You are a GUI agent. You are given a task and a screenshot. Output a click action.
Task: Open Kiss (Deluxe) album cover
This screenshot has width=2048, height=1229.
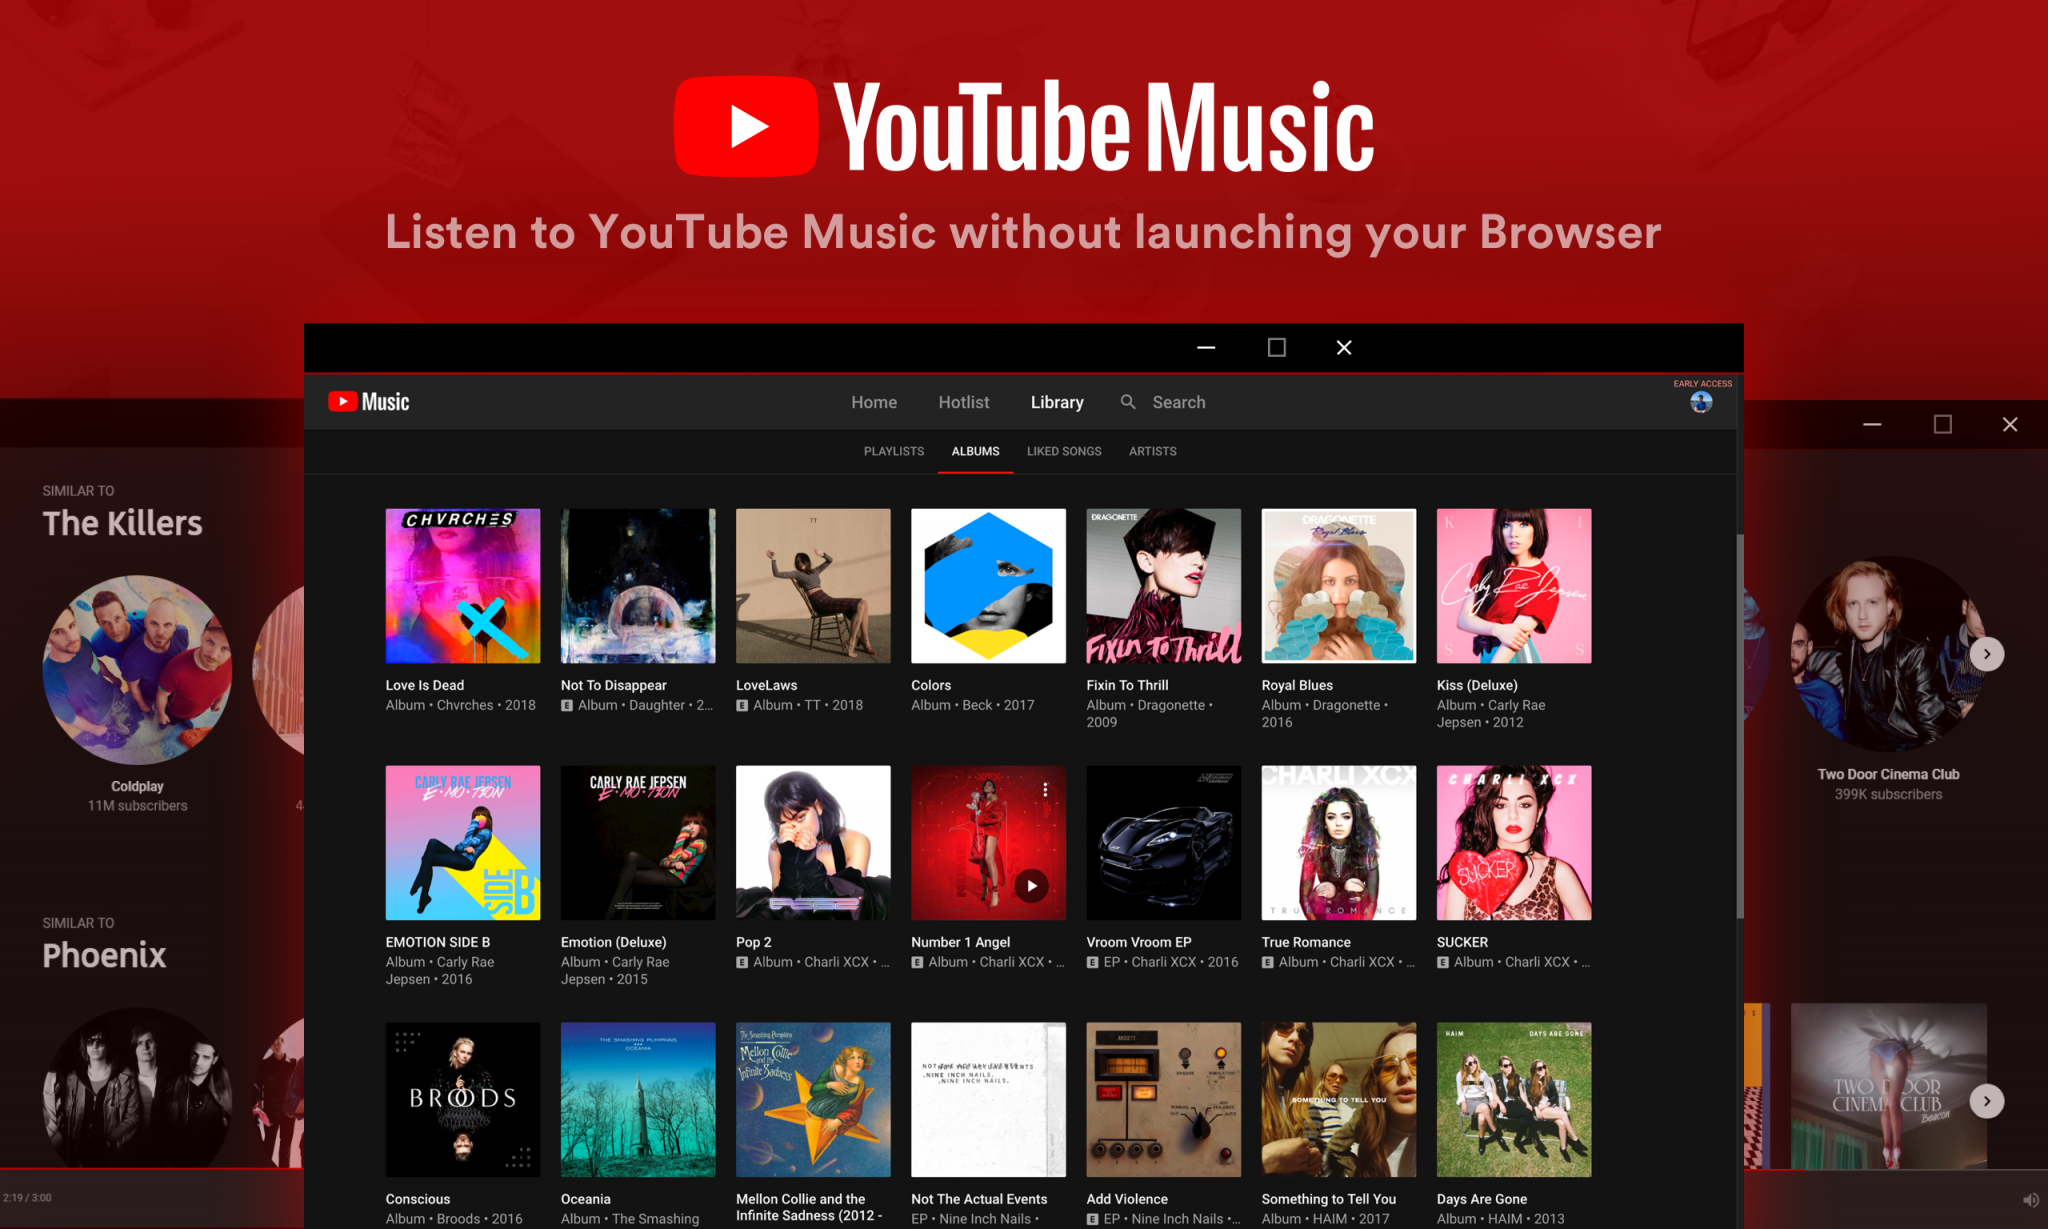[x=1514, y=586]
